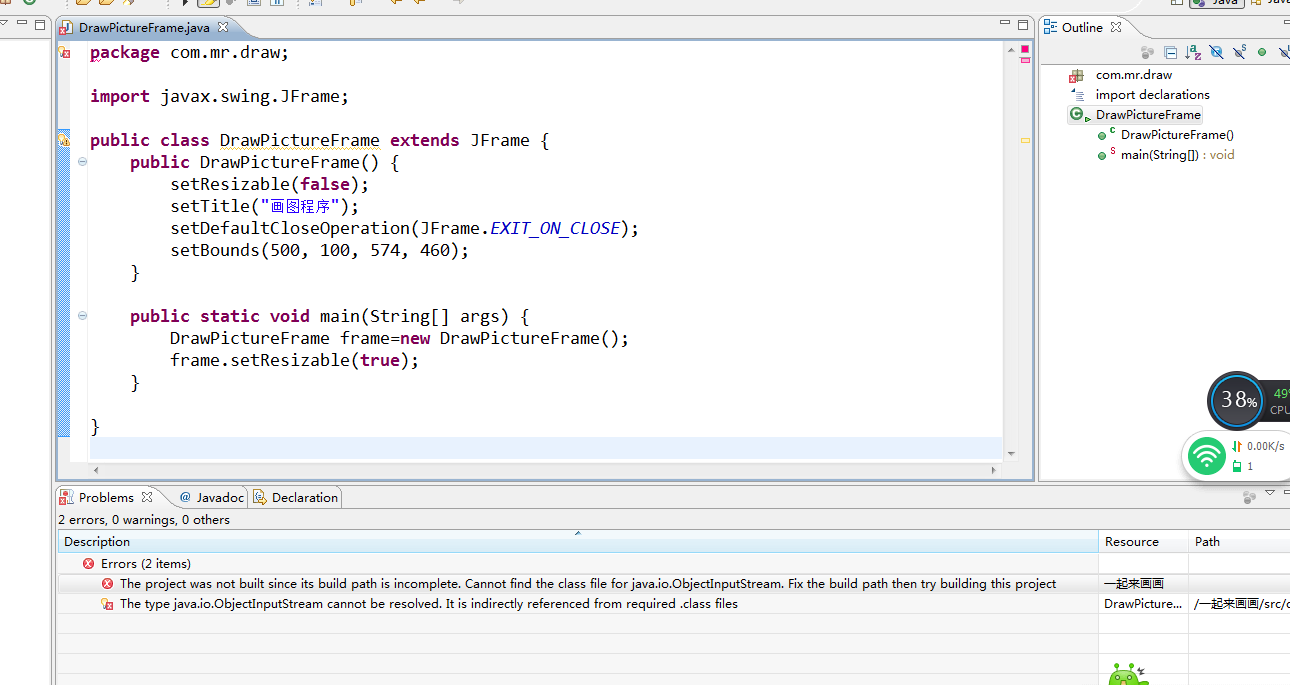1290x685 pixels.
Task: Close the DrawPictureFrame.java editor tab
Action: click(222, 28)
